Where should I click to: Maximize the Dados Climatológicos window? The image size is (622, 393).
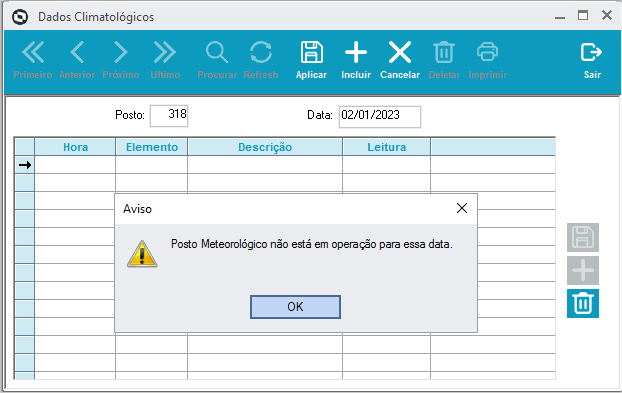pyautogui.click(x=583, y=15)
